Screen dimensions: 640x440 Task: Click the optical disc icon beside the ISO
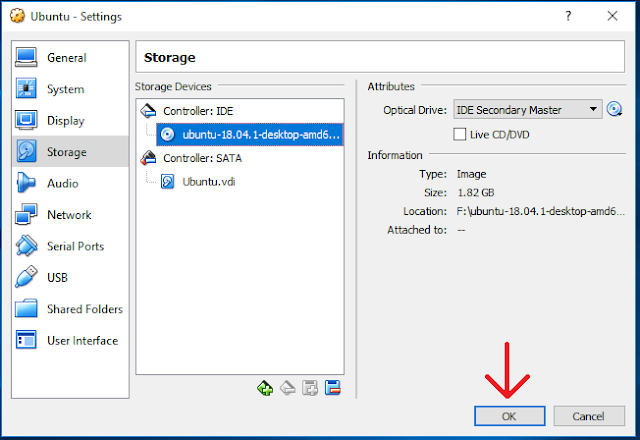coord(167,134)
